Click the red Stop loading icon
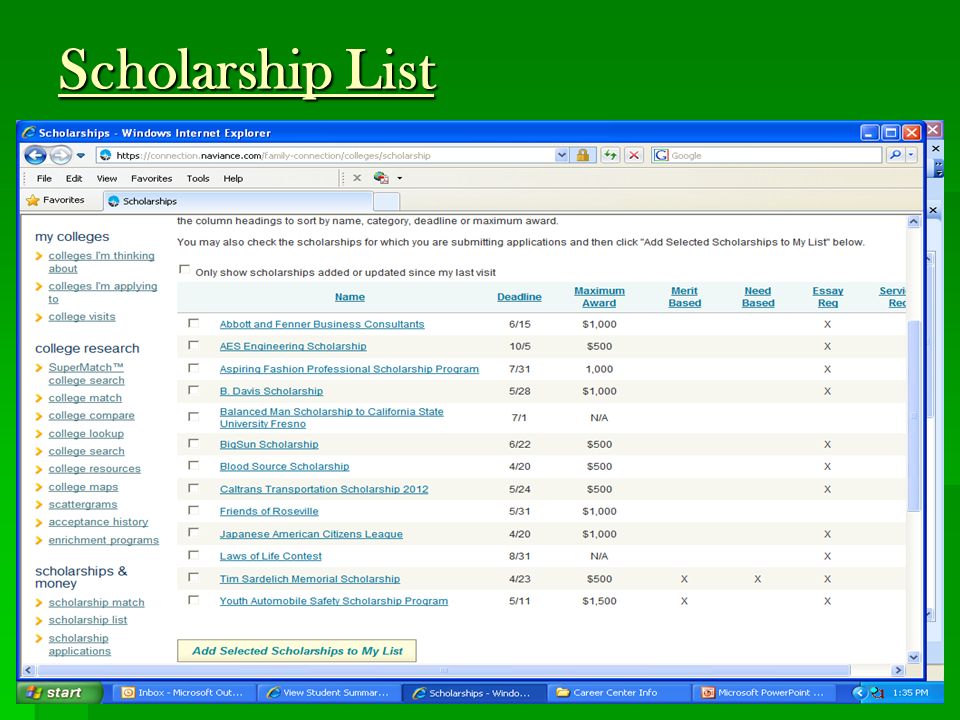 (634, 156)
